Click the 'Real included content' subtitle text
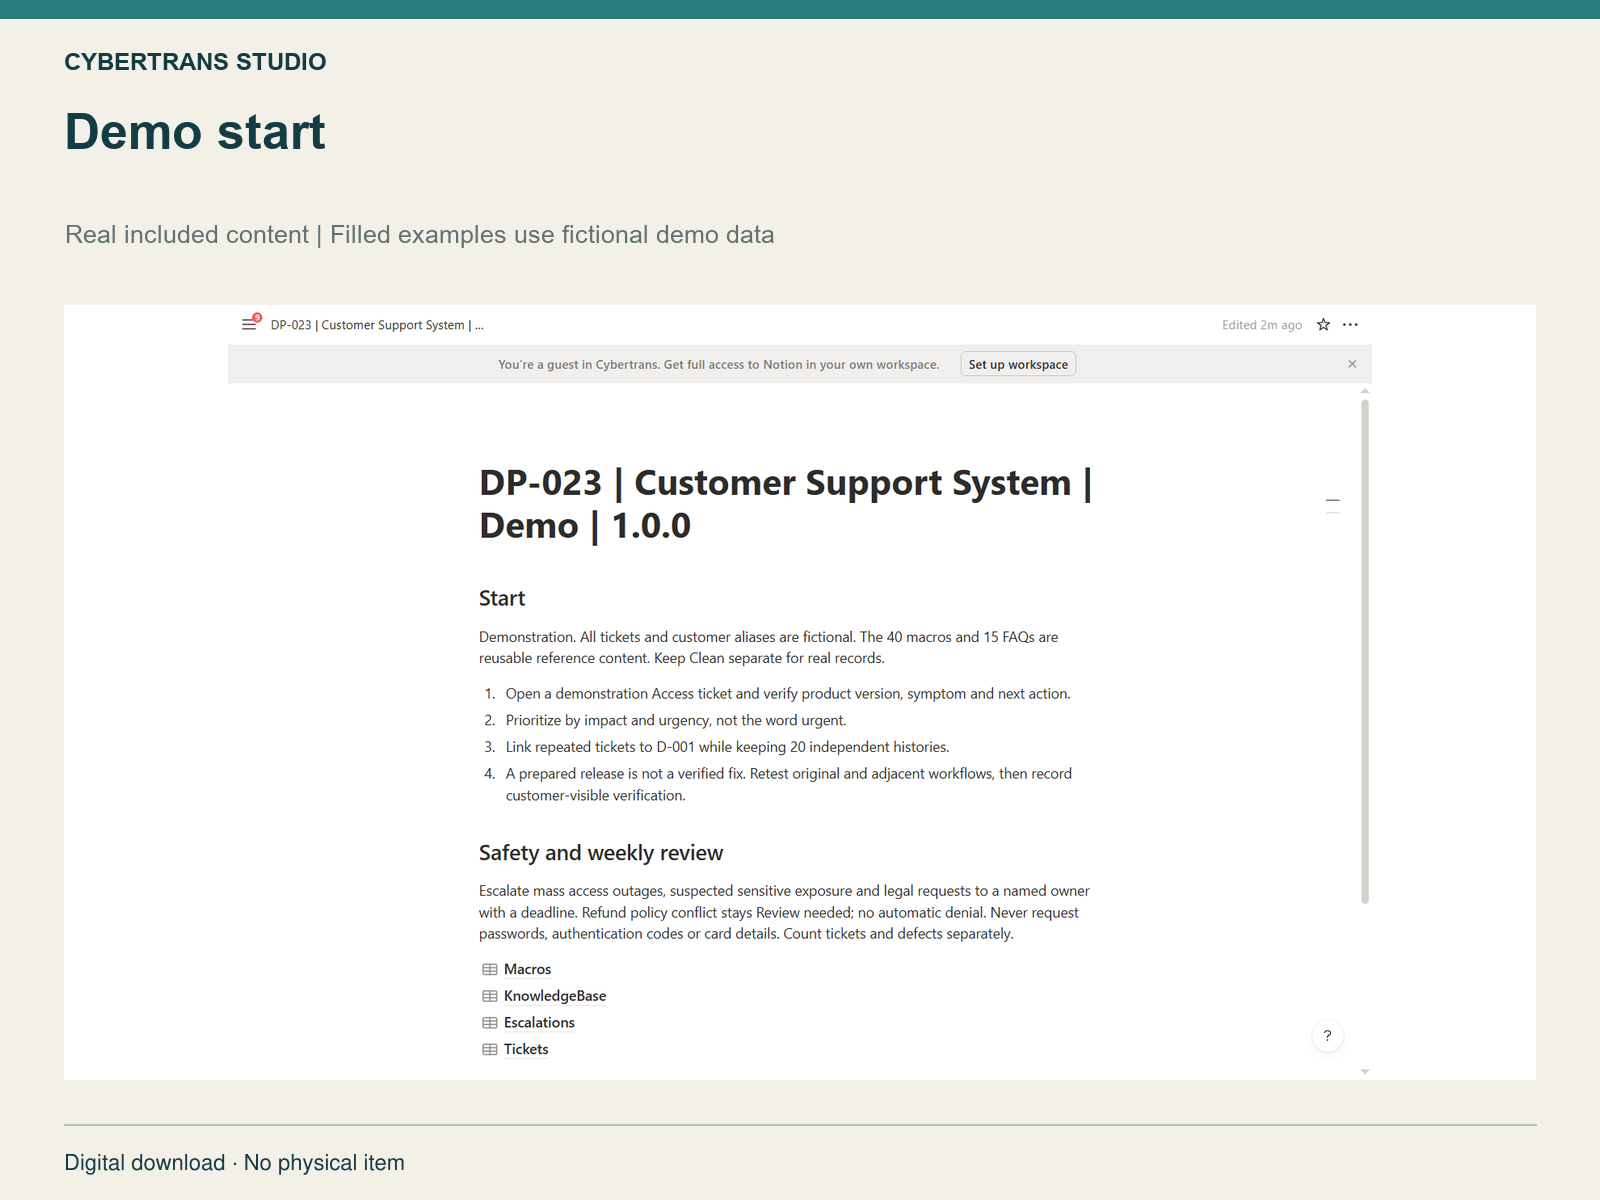Image resolution: width=1600 pixels, height=1200 pixels. (420, 235)
